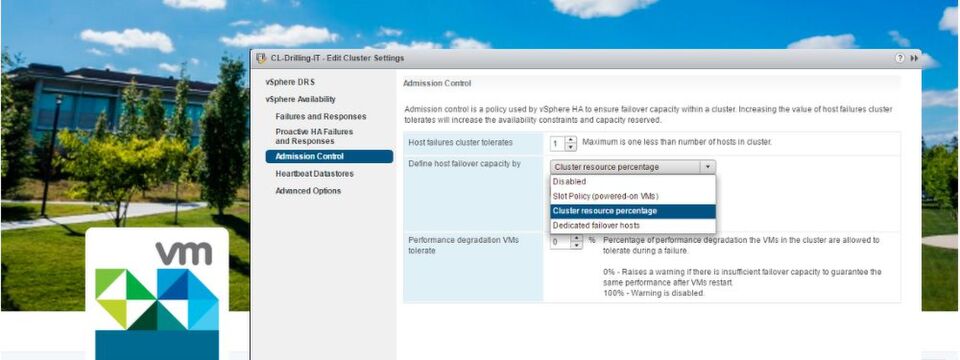This screenshot has width=960, height=360.
Task: Decrease host failures cluster tolerates value
Action: tap(571, 147)
